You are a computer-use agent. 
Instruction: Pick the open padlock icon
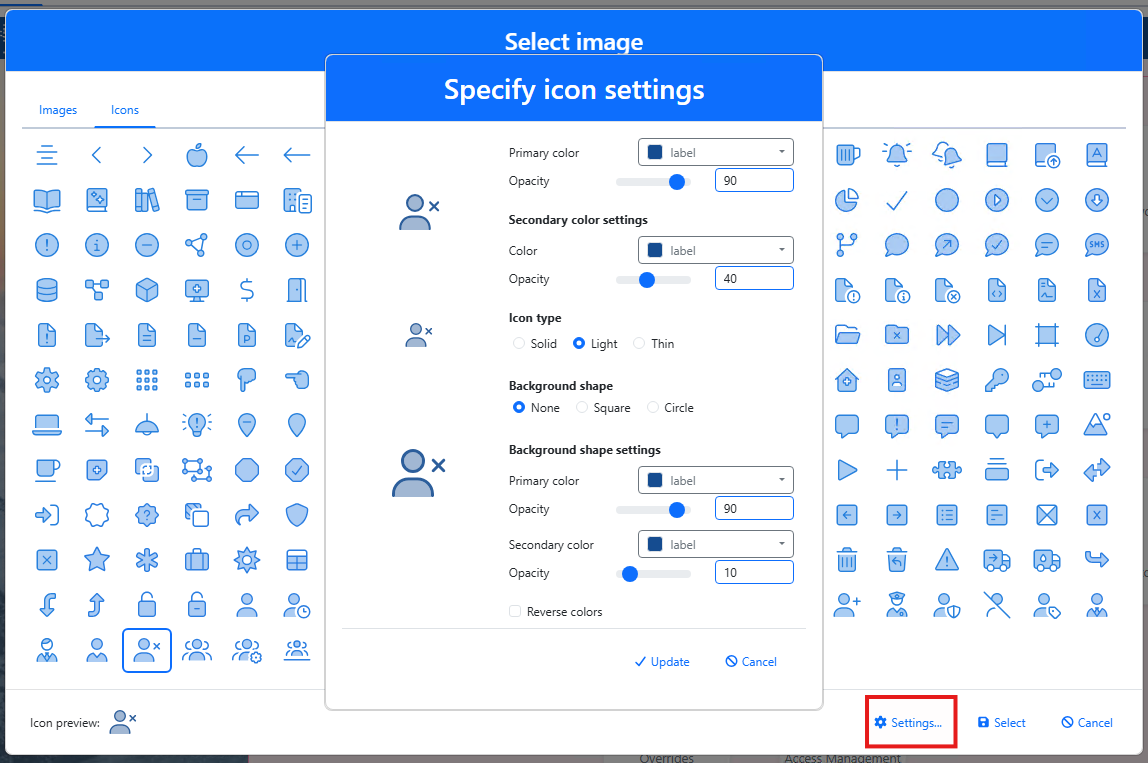pos(147,605)
